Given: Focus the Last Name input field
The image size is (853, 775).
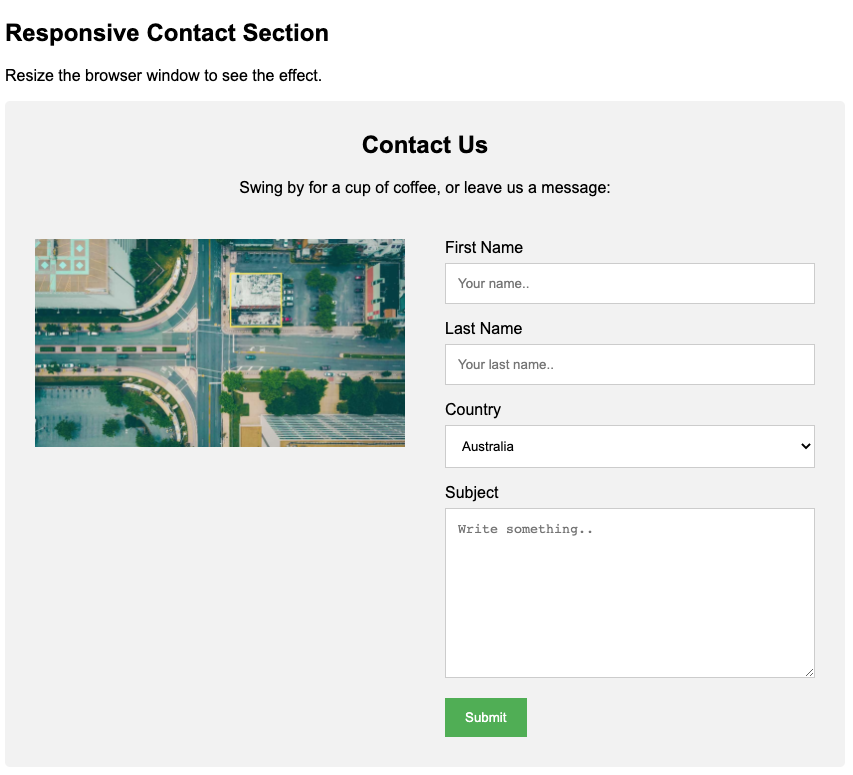Looking at the screenshot, I should 629,364.
